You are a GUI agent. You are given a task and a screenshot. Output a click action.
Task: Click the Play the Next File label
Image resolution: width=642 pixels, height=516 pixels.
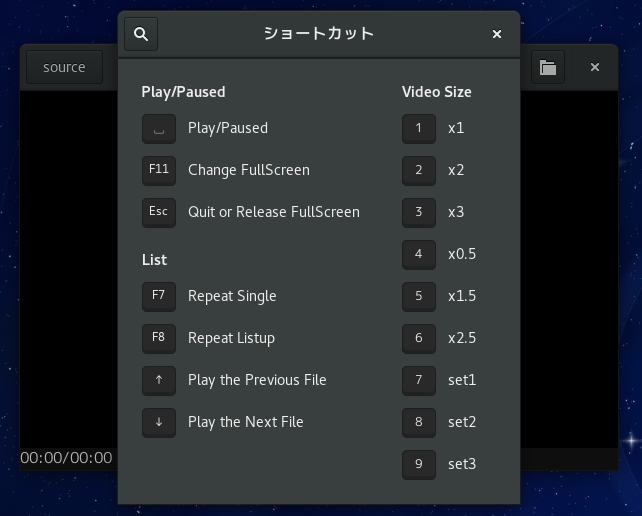[246, 422]
